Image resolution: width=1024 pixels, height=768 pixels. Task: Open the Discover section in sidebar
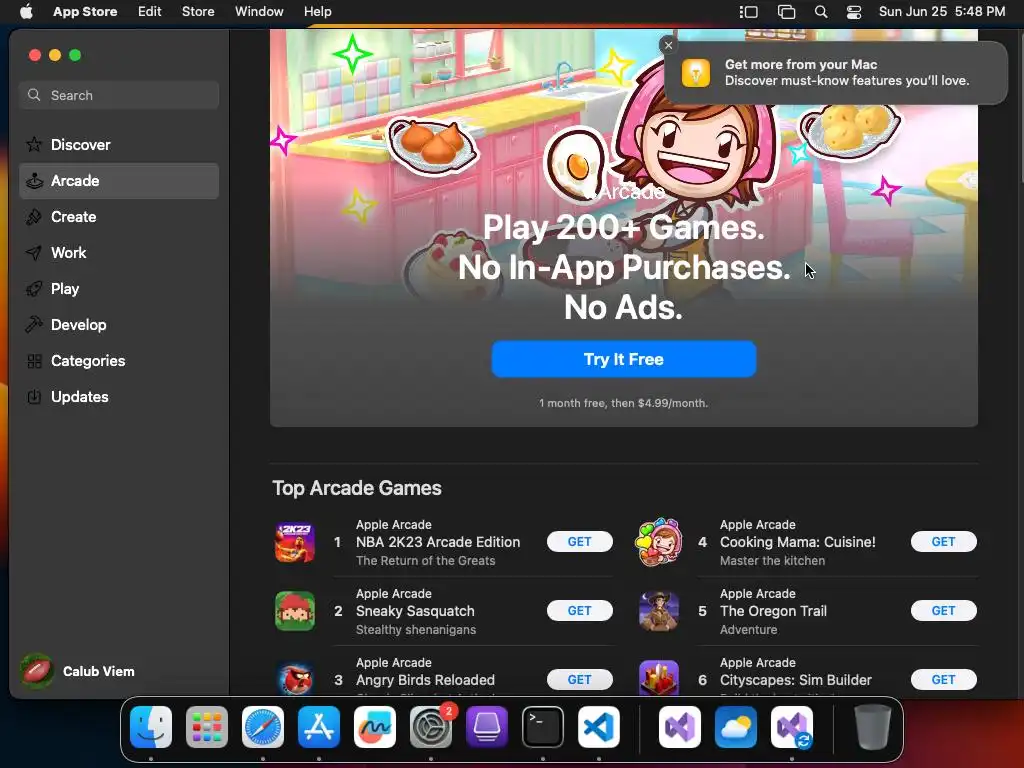point(119,144)
